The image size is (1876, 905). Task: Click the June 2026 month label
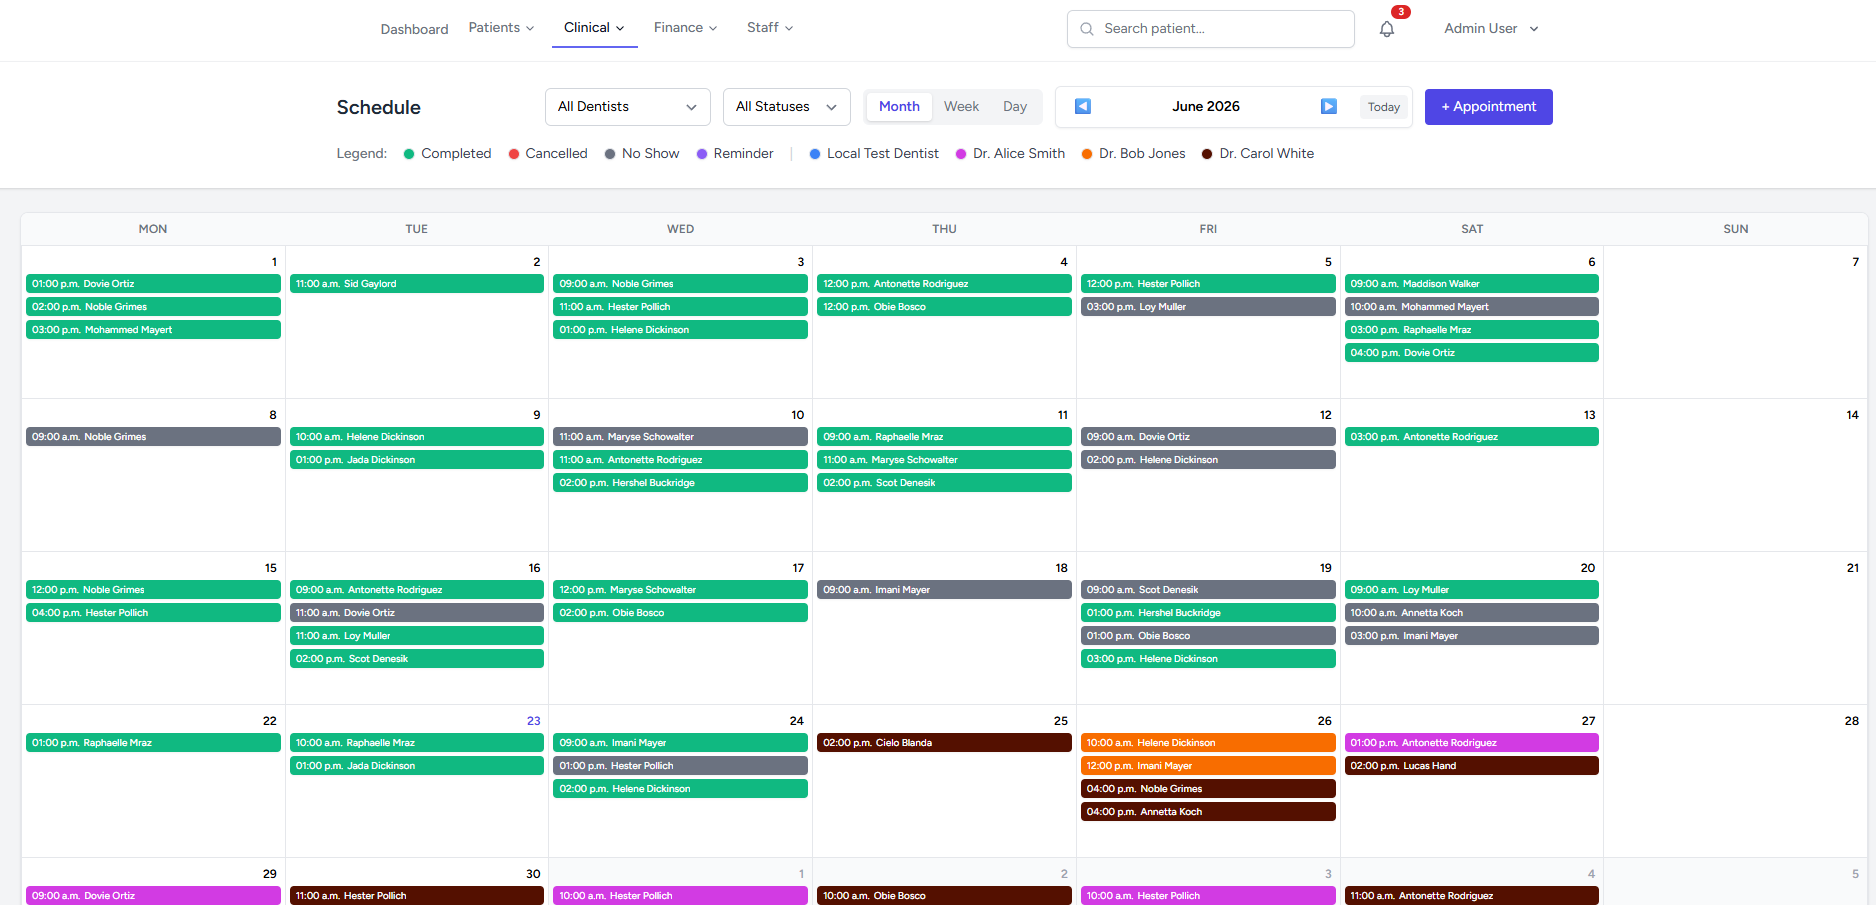[1206, 106]
